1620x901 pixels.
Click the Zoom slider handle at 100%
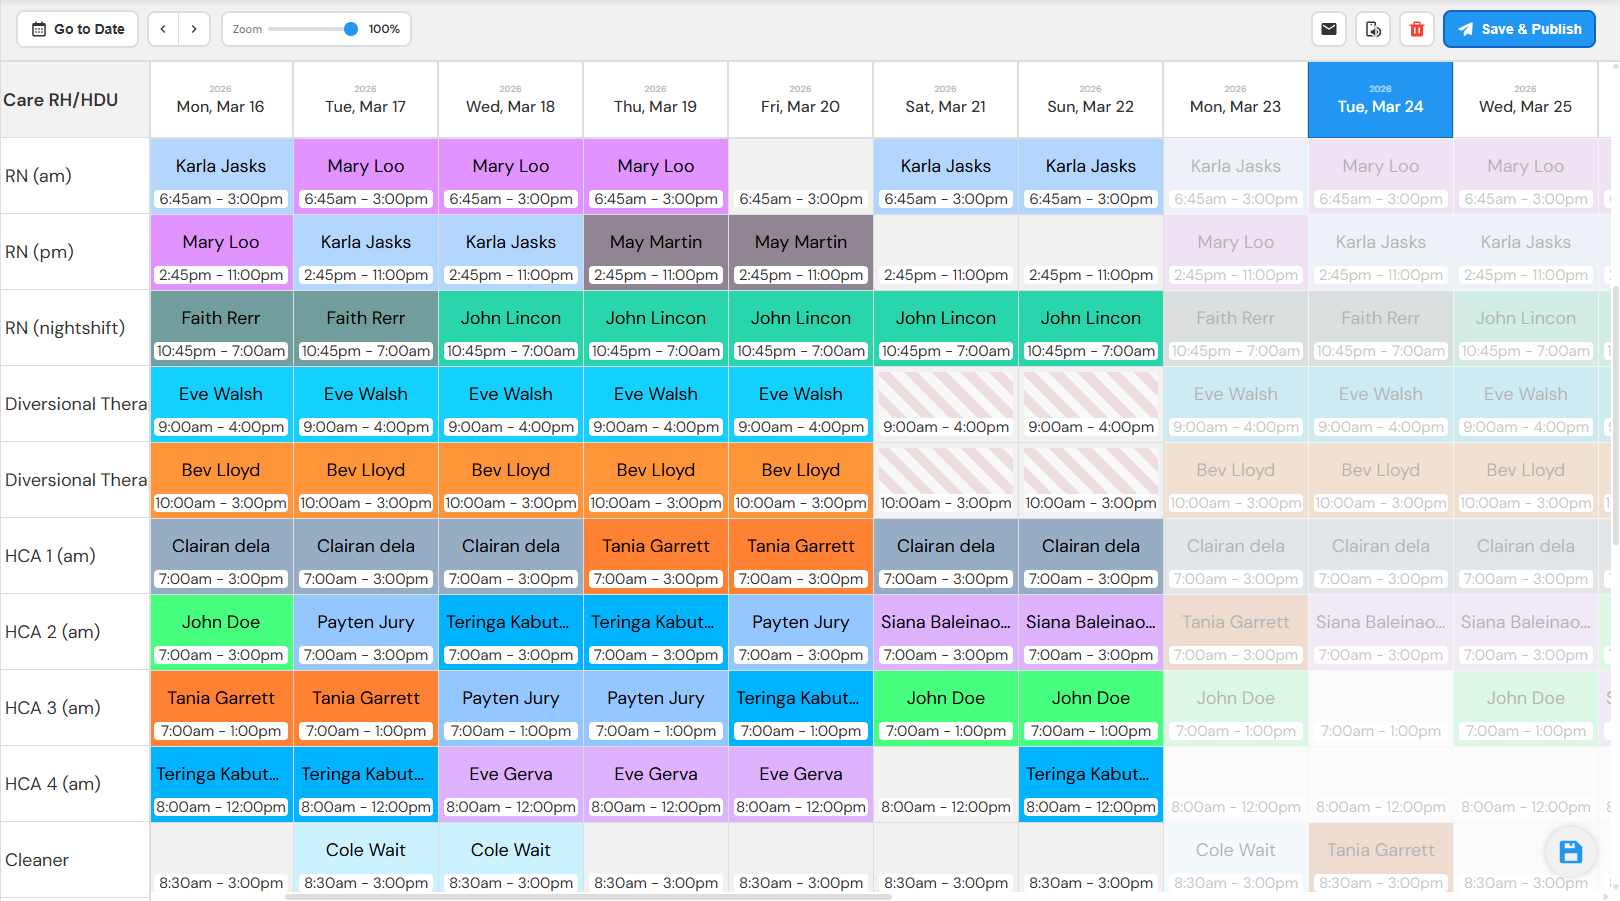pyautogui.click(x=352, y=29)
